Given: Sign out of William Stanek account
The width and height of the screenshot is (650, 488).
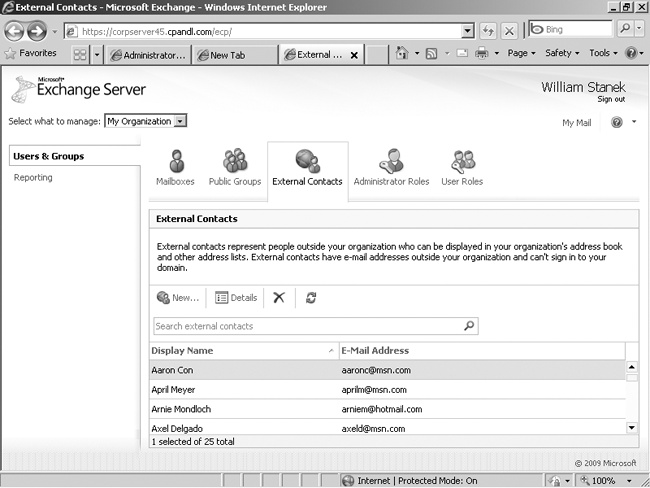Looking at the screenshot, I should [611, 99].
